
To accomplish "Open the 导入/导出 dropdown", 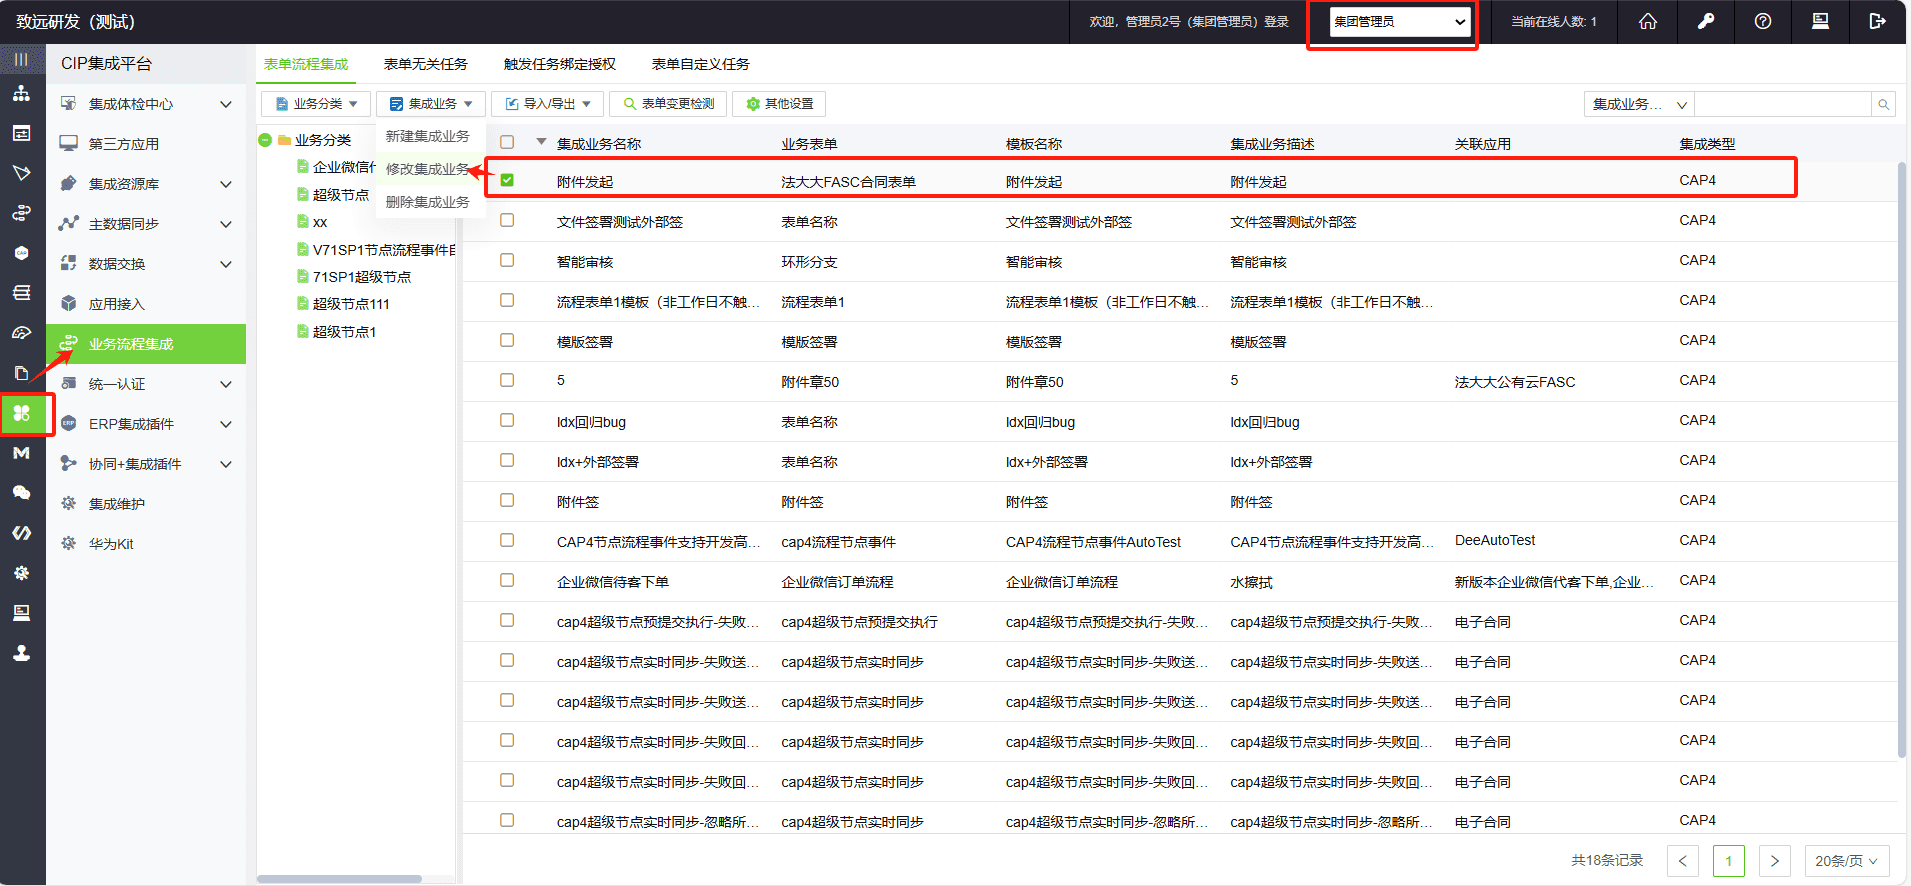I will coord(547,104).
